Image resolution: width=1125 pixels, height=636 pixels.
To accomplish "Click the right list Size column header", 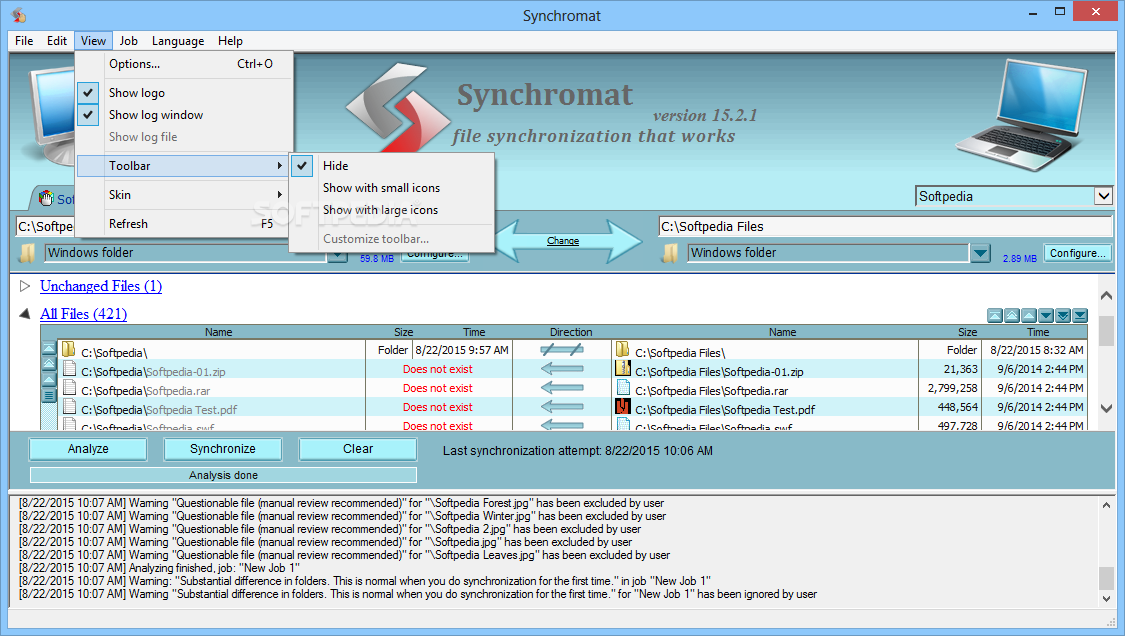I will pos(967,332).
